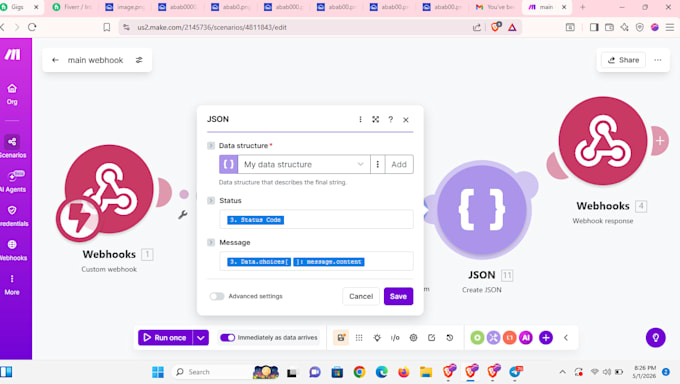This screenshot has height=384, width=680.
Task: Open My data structure dropdown
Action: click(304, 164)
